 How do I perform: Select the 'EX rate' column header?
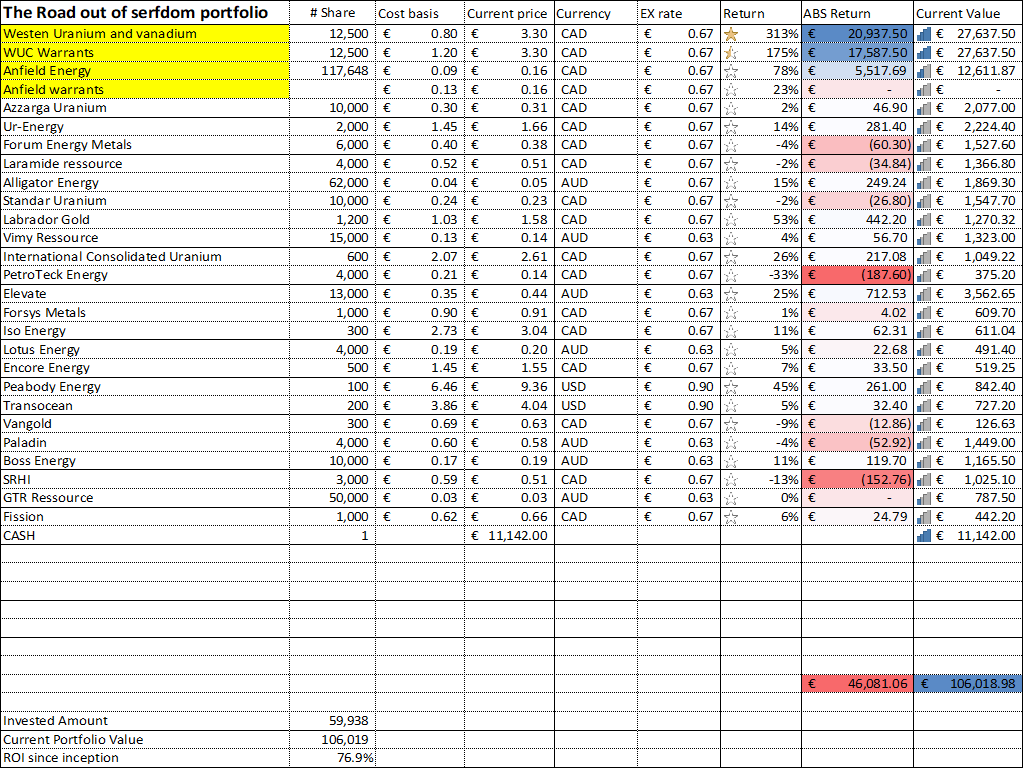[x=679, y=13]
